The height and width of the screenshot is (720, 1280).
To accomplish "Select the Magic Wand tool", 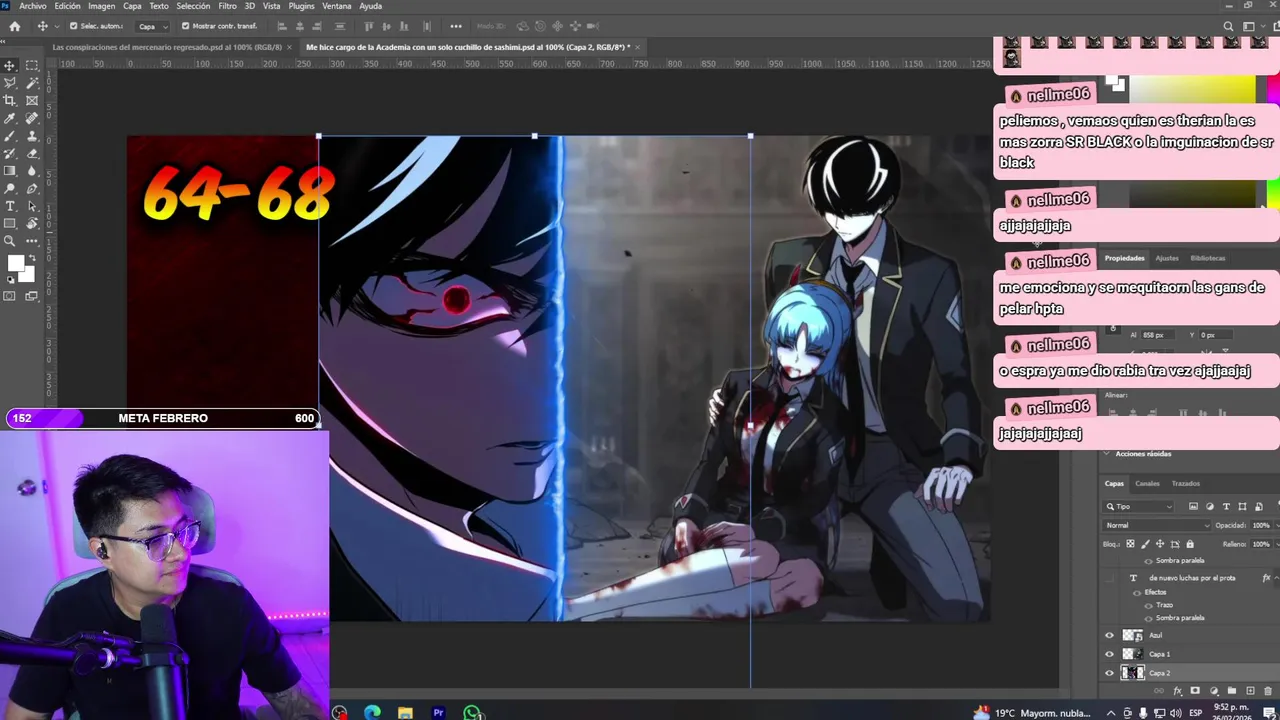I will (x=32, y=83).
